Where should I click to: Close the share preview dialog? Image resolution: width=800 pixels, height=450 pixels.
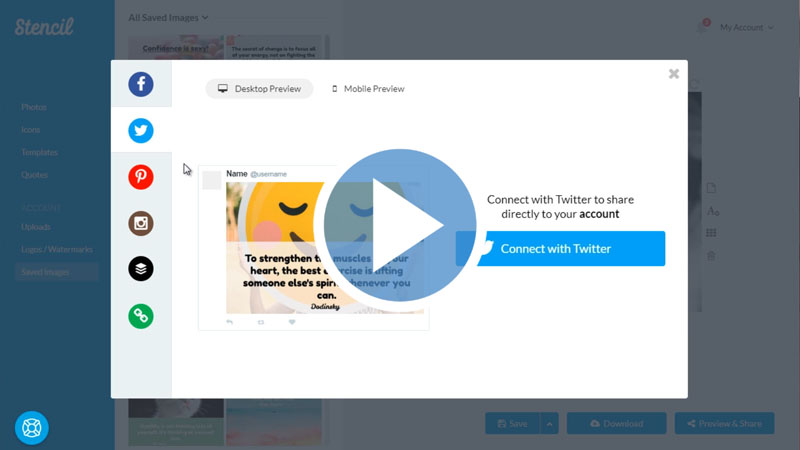coord(674,74)
